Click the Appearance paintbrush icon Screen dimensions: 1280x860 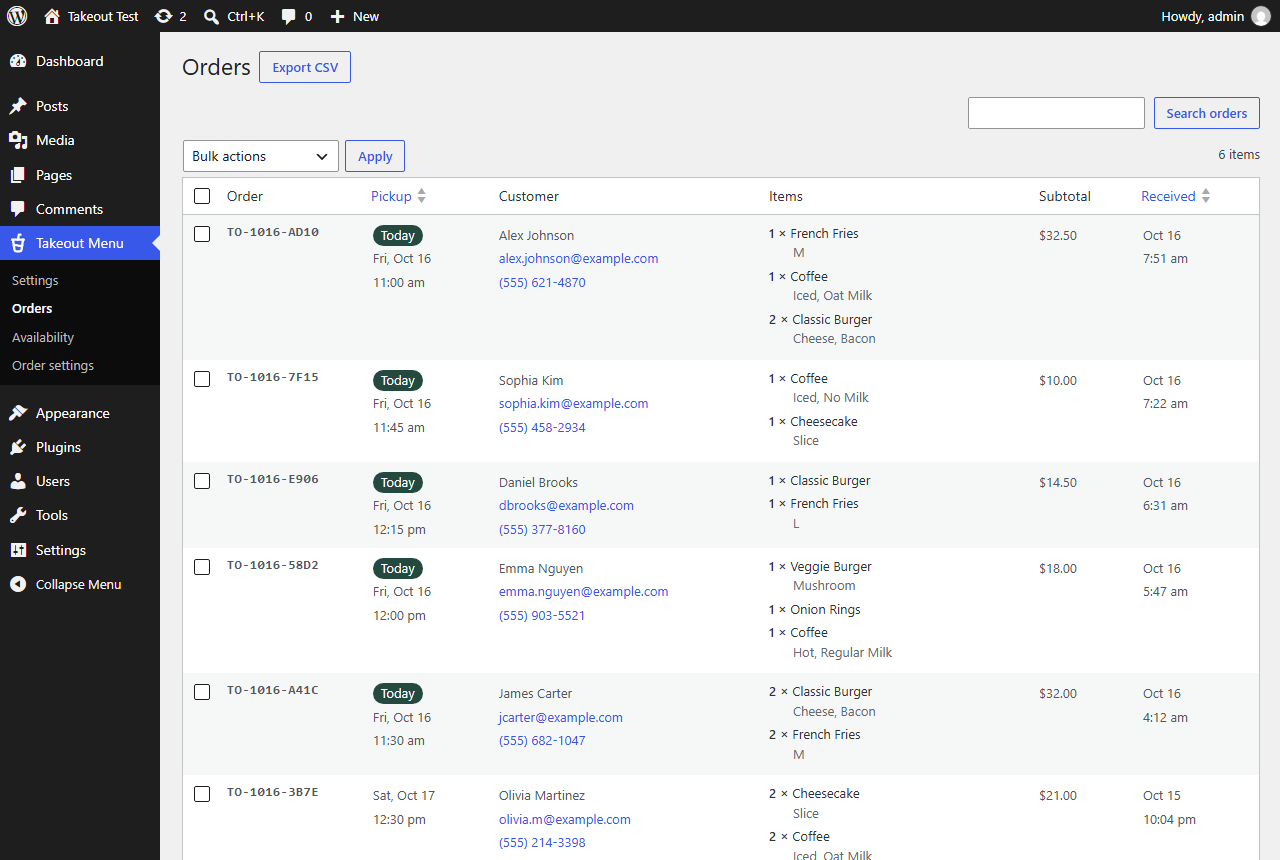click(x=18, y=413)
